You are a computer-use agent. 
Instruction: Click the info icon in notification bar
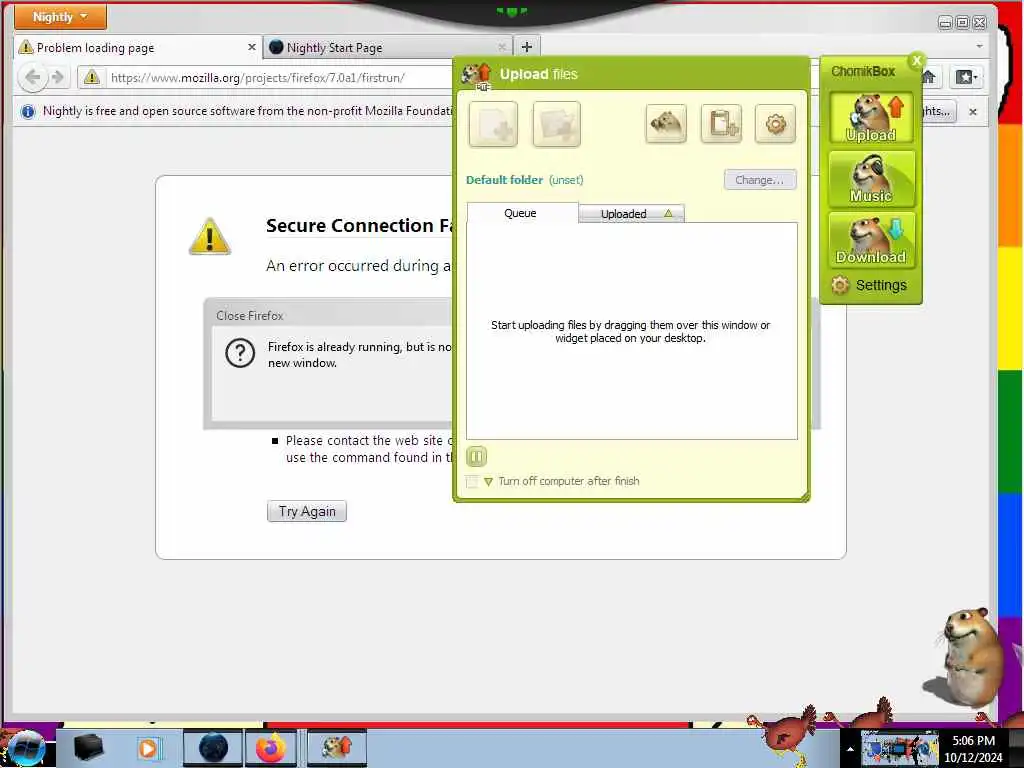pos(27,112)
